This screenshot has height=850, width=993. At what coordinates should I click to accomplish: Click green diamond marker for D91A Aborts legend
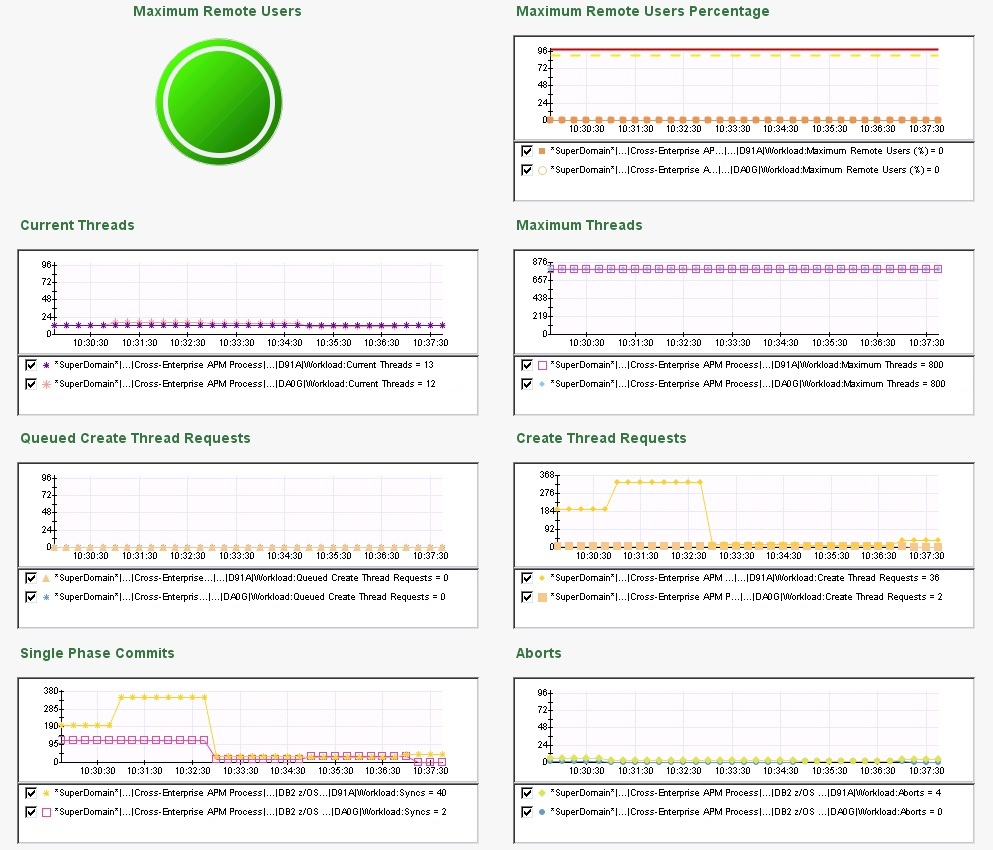tap(542, 792)
